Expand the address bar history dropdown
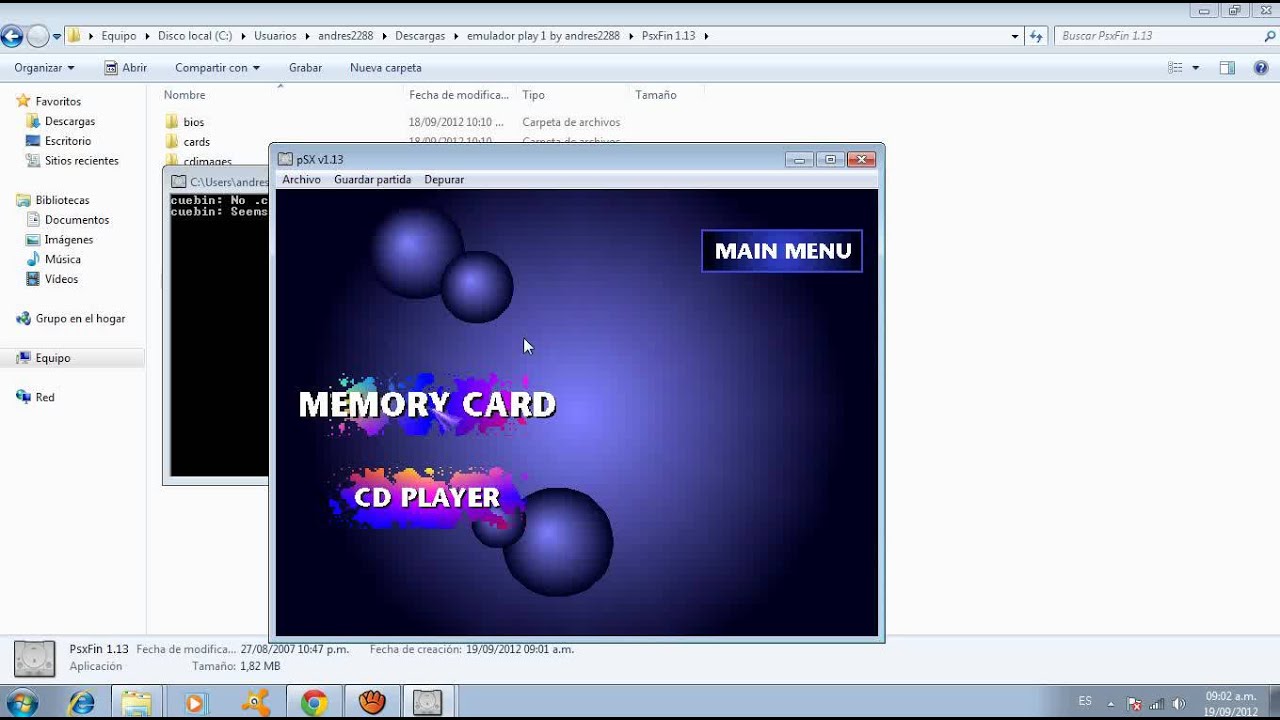The width and height of the screenshot is (1280, 720). [x=1015, y=36]
